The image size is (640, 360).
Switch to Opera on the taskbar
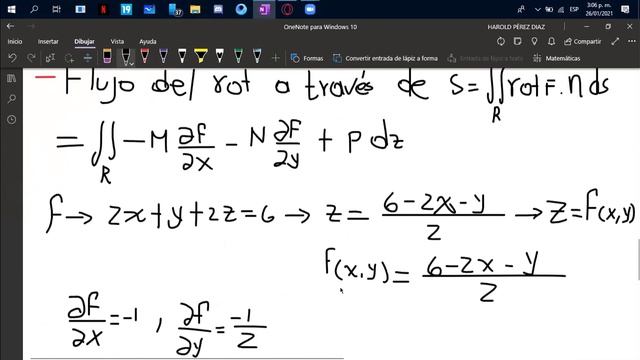click(287, 9)
